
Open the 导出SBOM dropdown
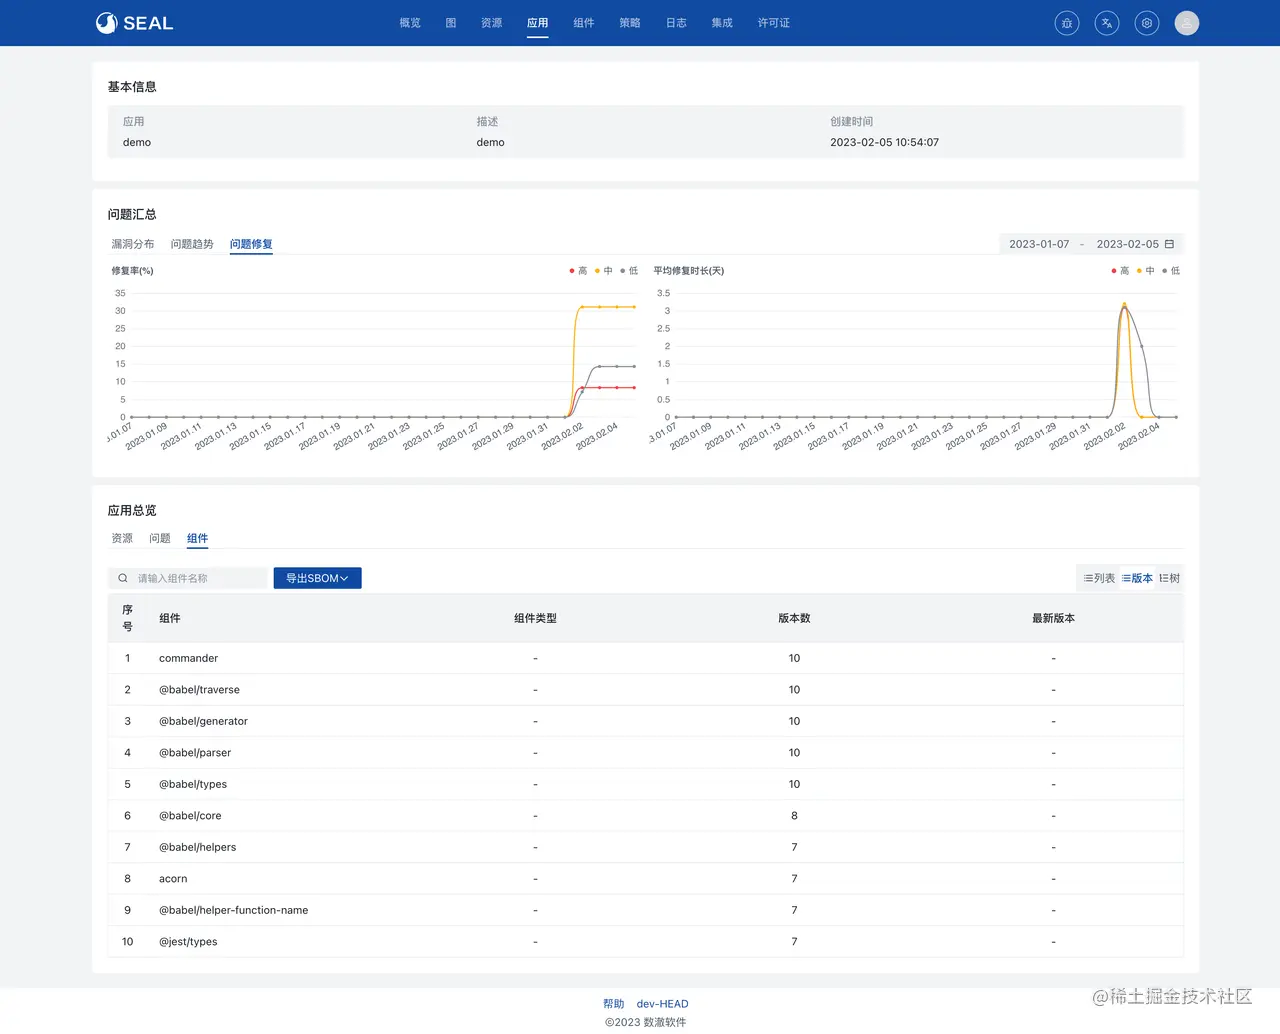(x=317, y=578)
